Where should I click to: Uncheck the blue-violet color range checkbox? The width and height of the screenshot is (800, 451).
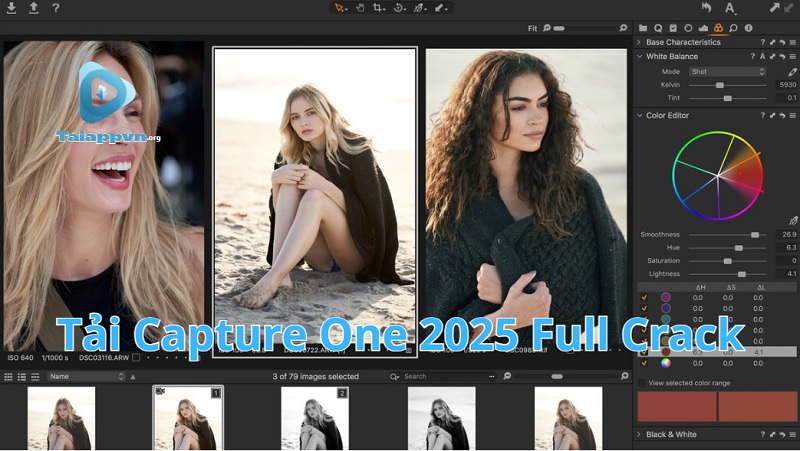tap(644, 308)
